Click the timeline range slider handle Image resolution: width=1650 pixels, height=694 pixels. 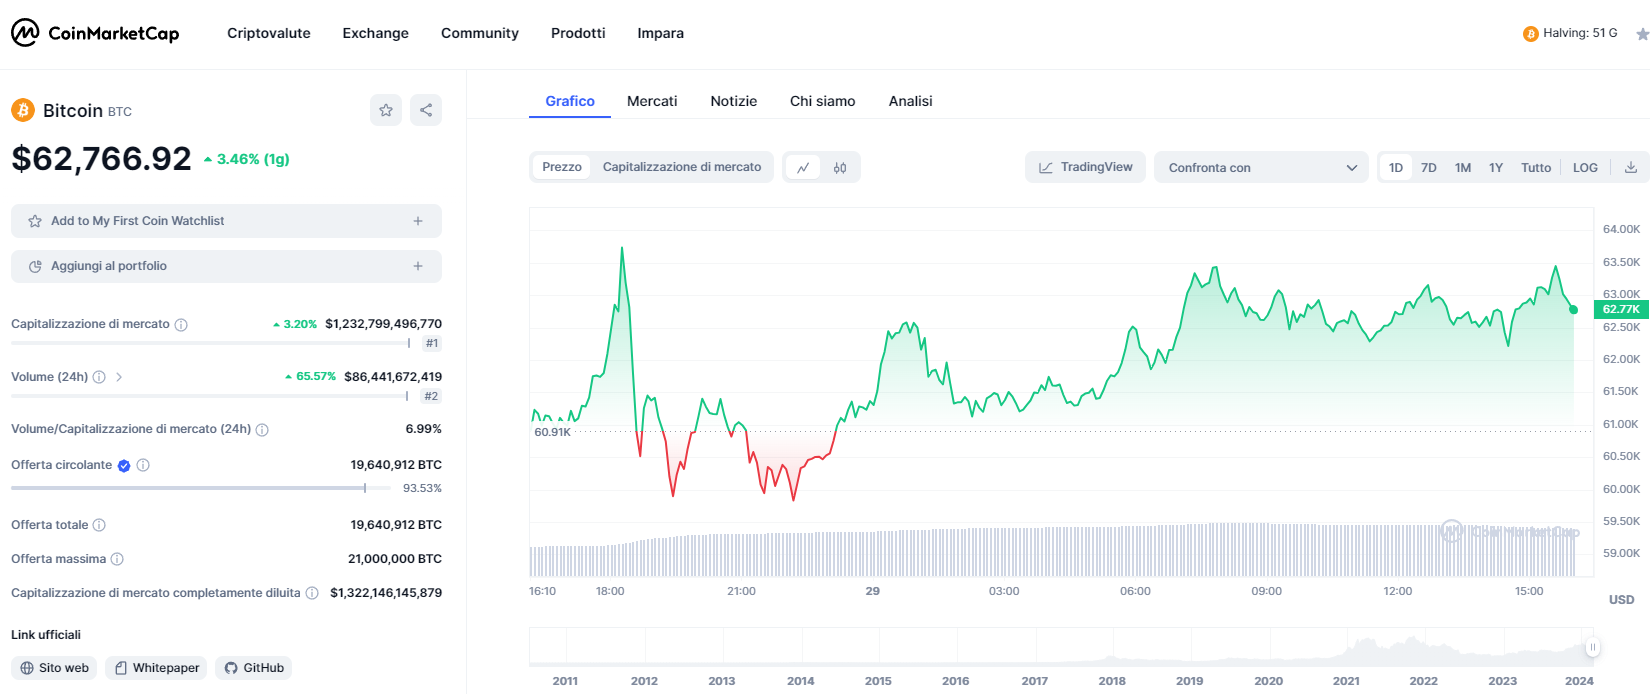pos(1593,647)
